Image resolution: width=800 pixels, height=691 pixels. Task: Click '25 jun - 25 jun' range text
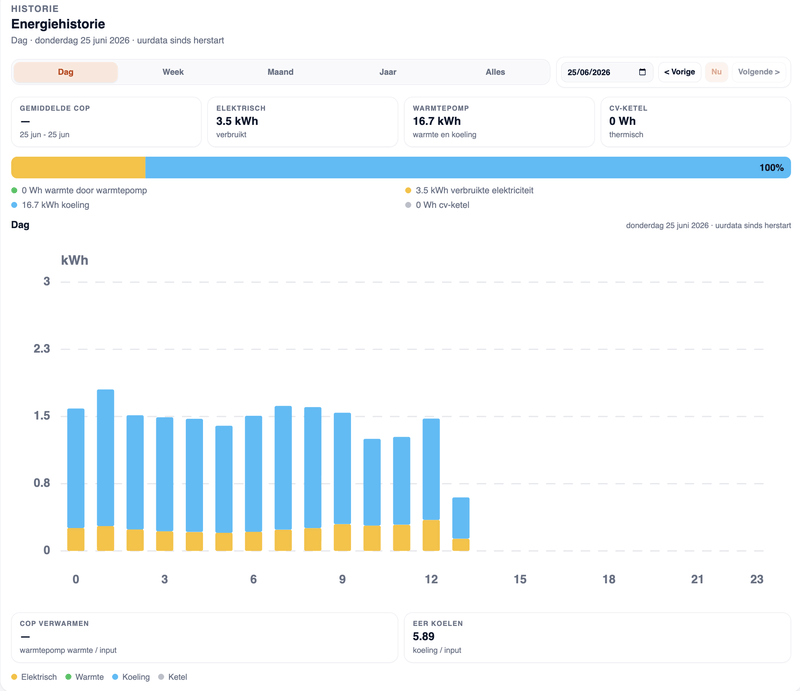click(x=44, y=135)
